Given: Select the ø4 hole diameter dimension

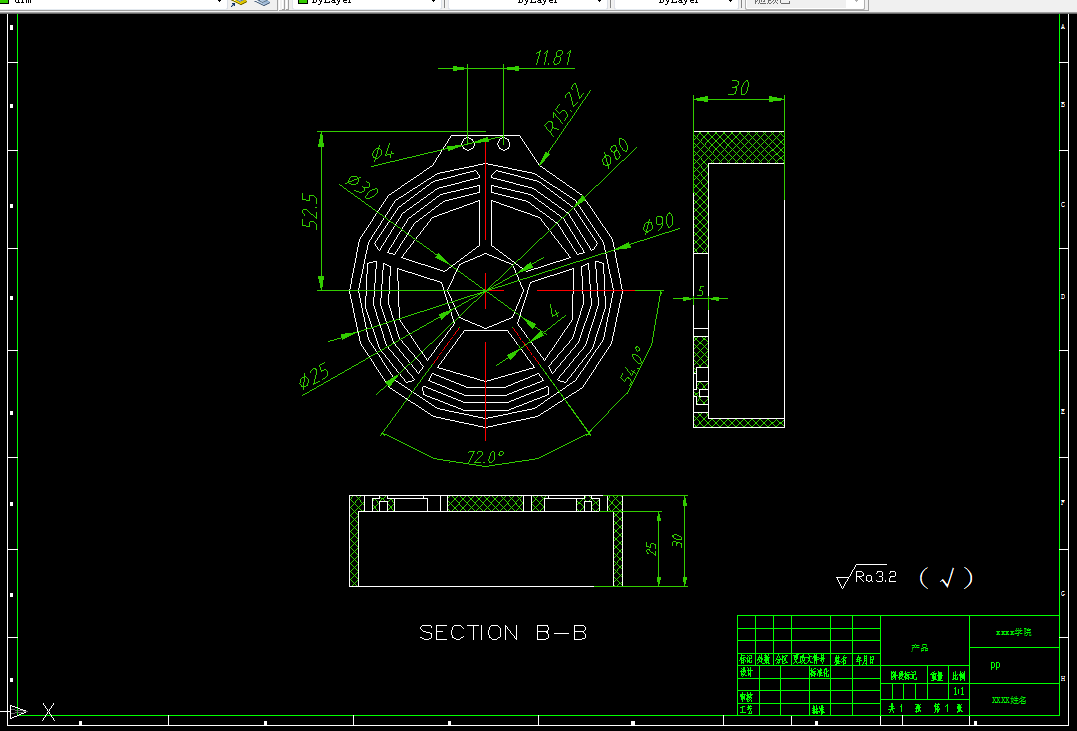Looking at the screenshot, I should tap(383, 152).
